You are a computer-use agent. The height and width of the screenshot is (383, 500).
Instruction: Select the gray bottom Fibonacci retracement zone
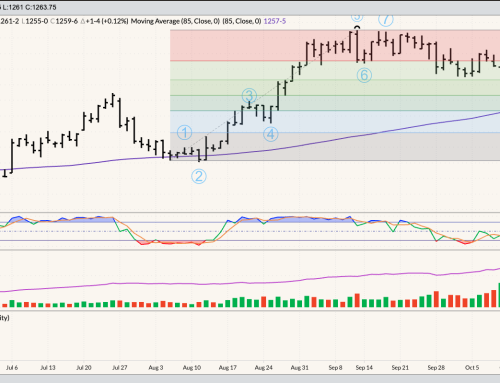point(335,147)
